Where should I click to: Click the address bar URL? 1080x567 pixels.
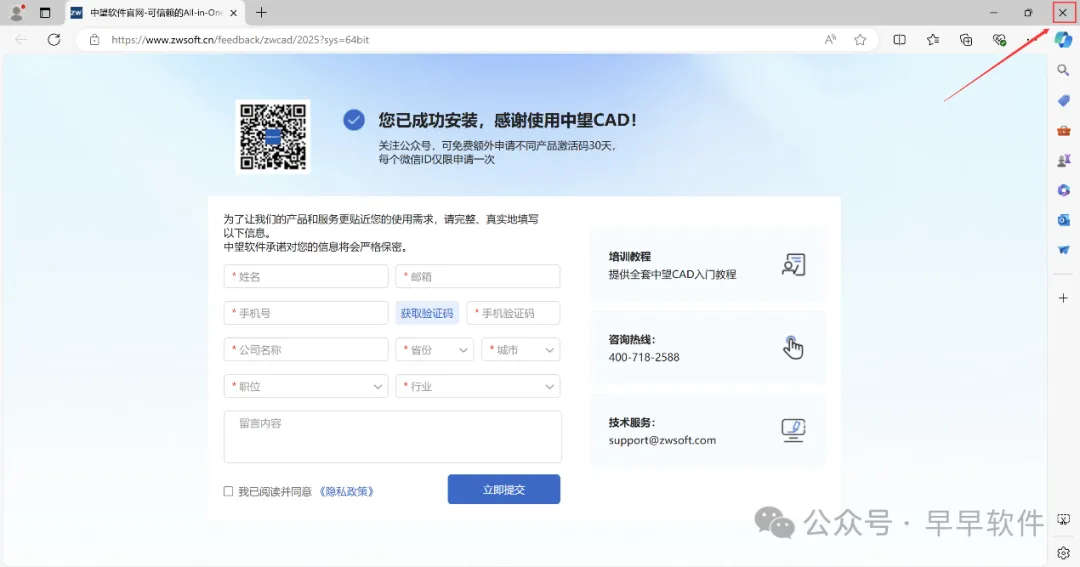[240, 40]
